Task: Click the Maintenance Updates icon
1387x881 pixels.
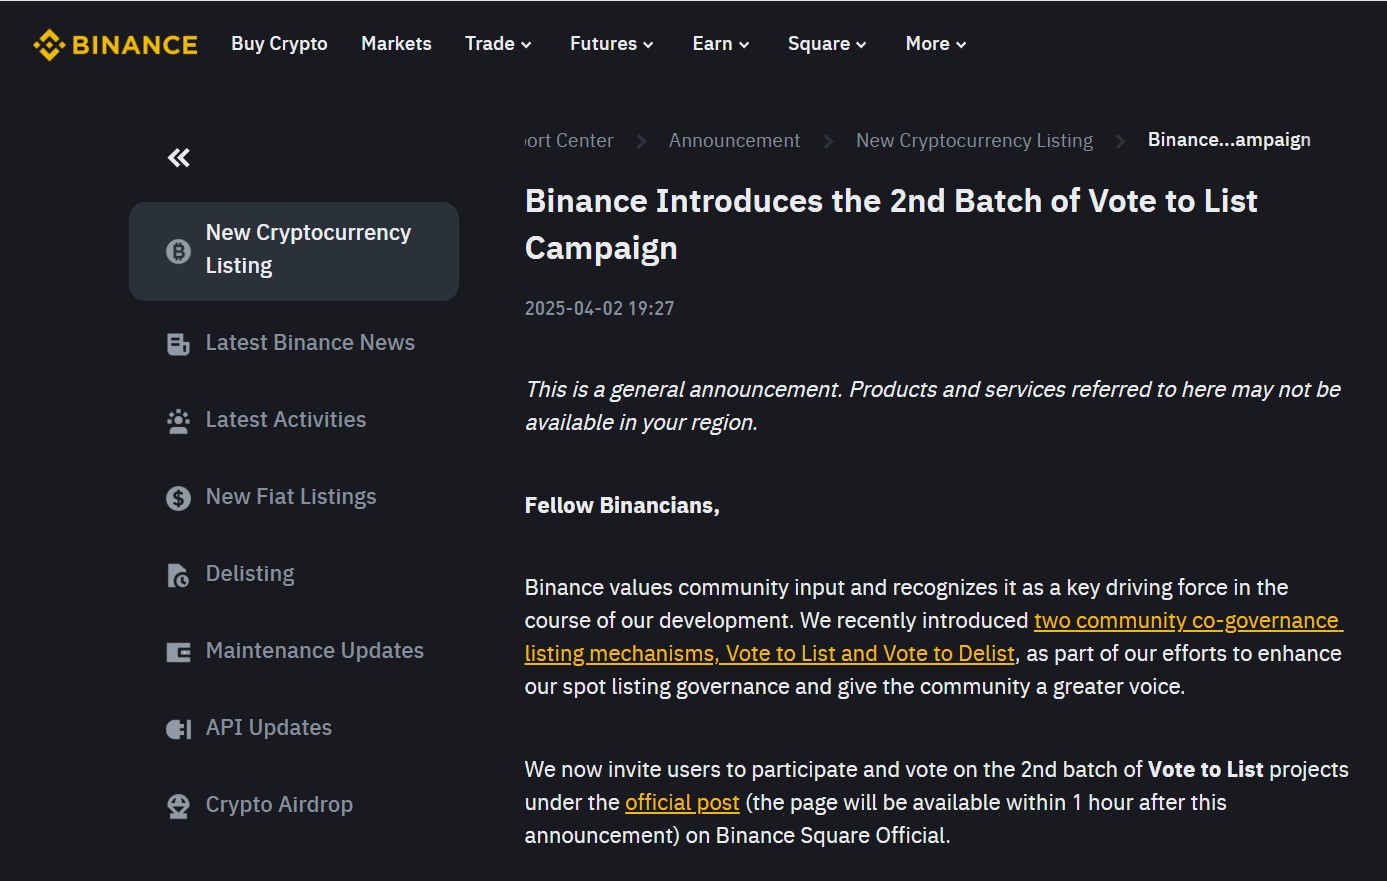Action: (178, 652)
